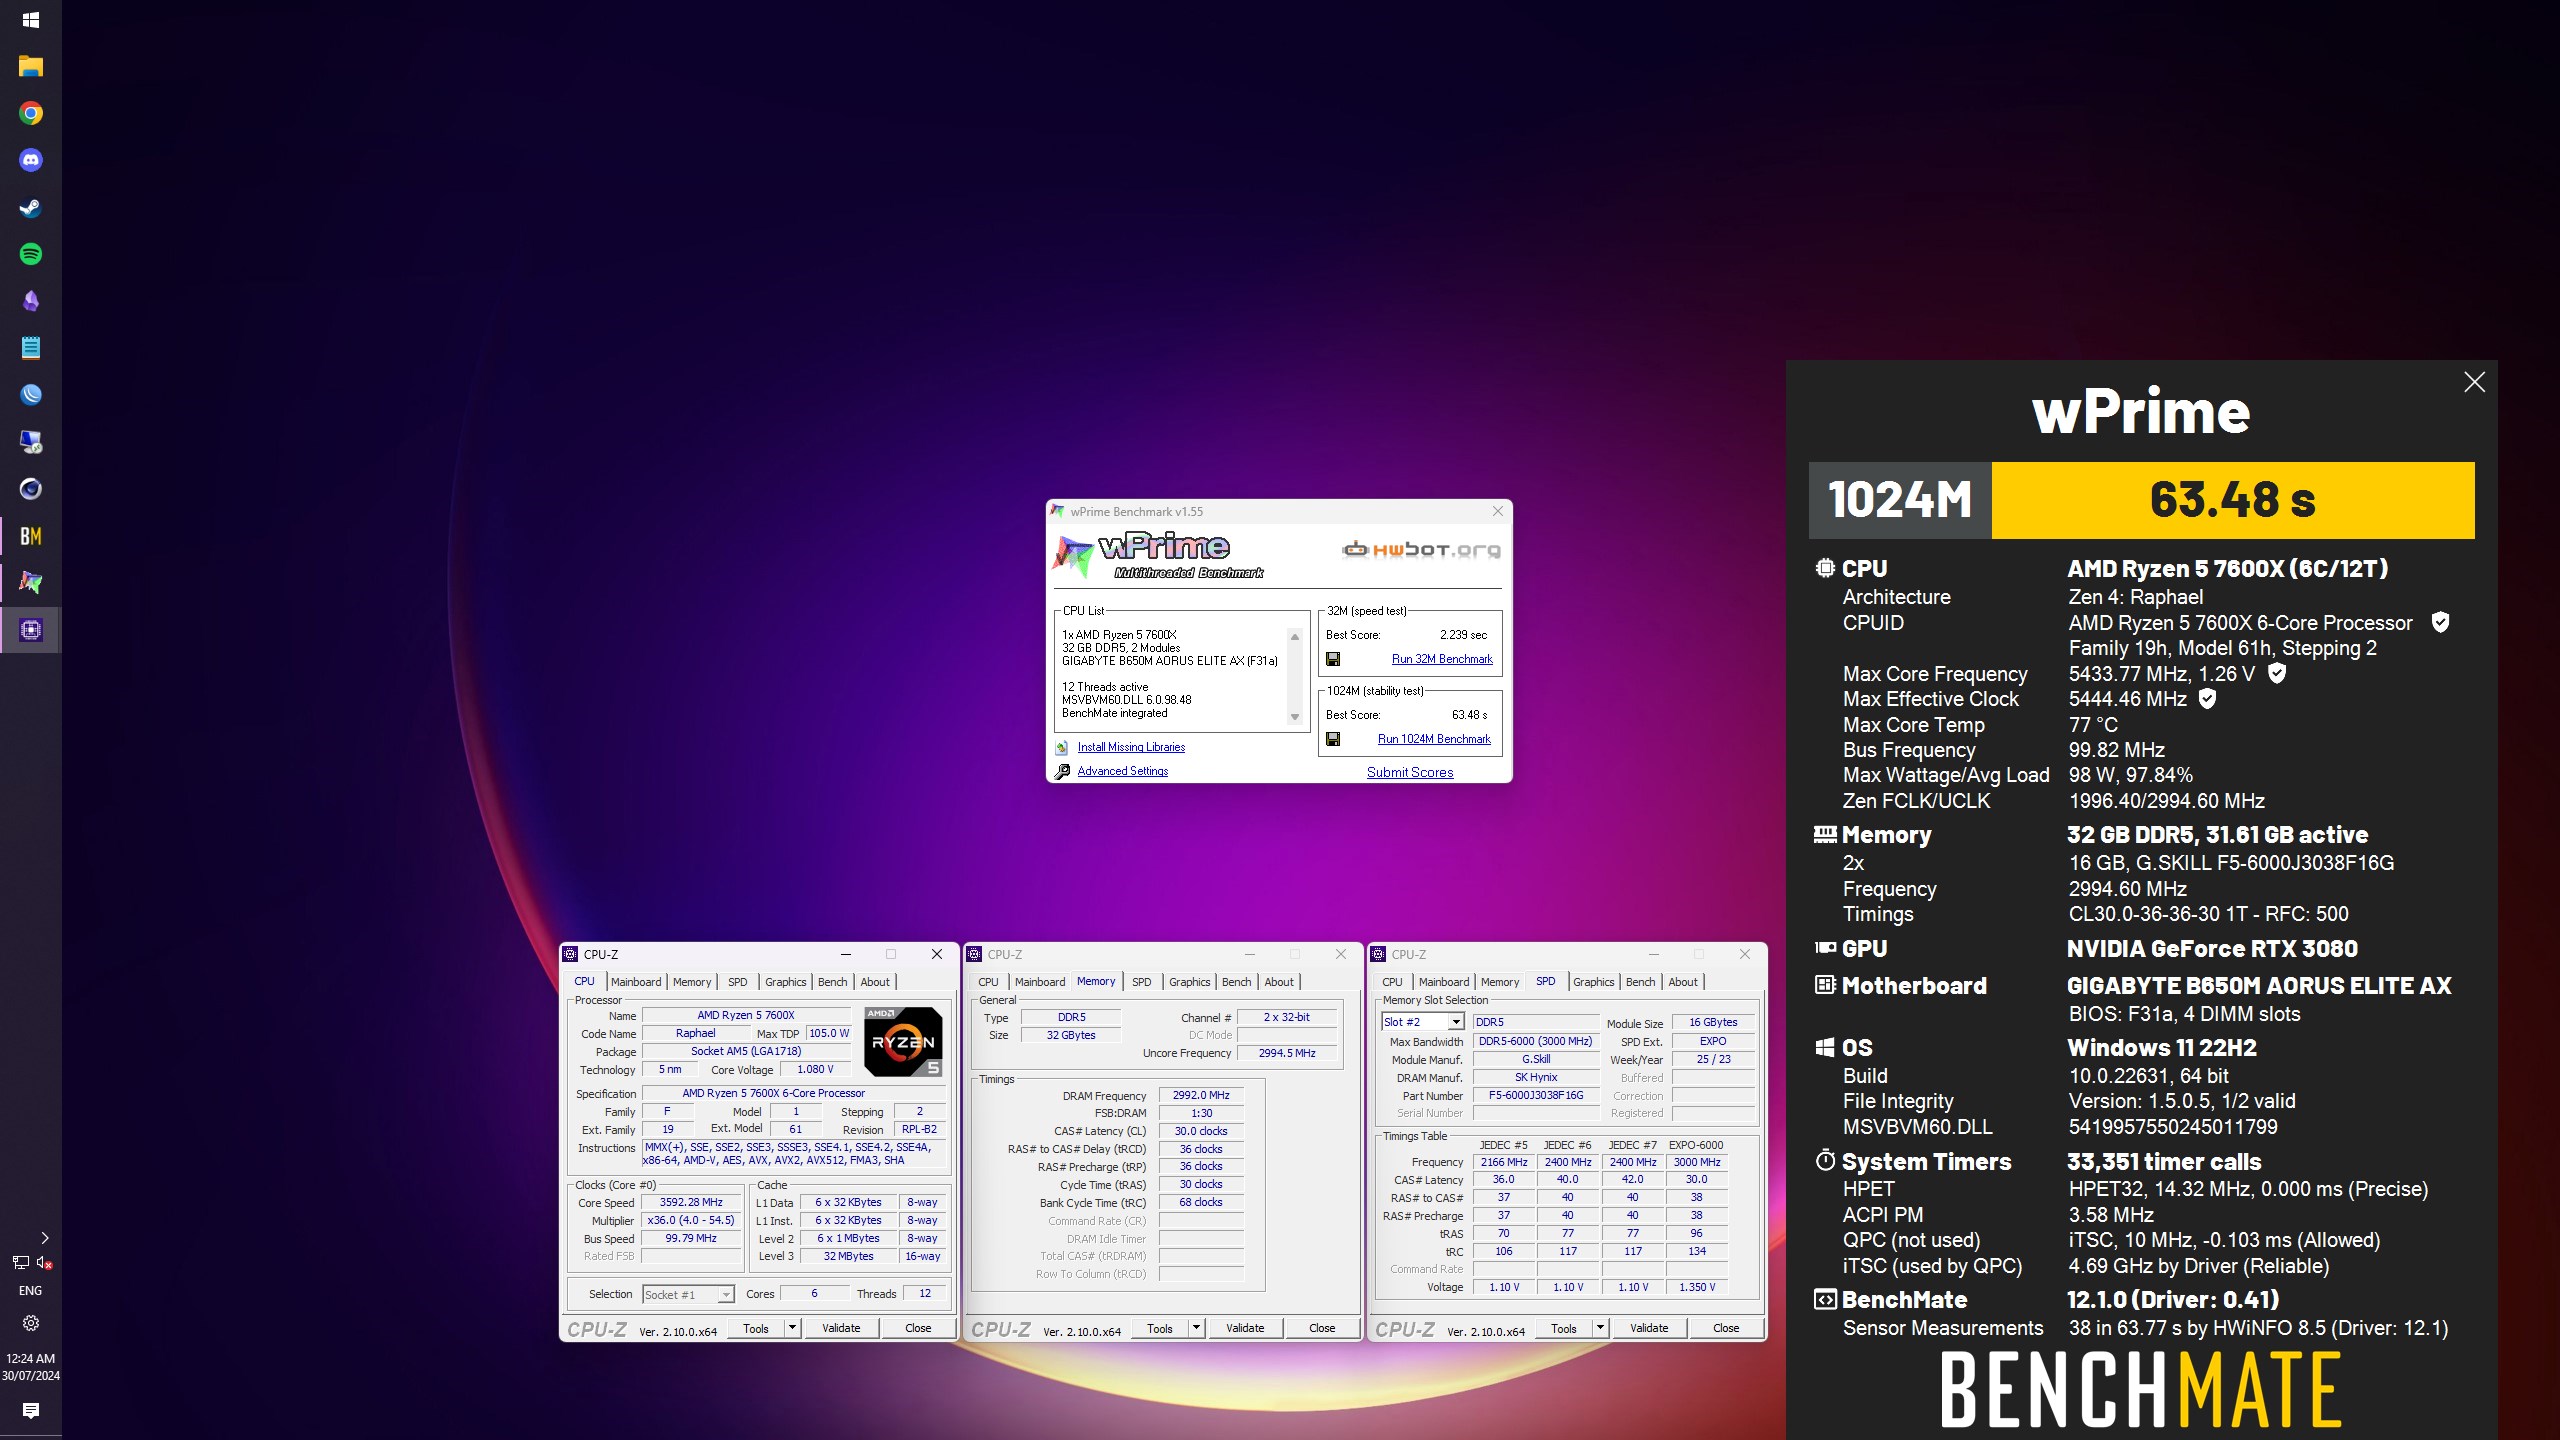Click the DRAM Frequency 2992.0 MHz field

coord(1201,1095)
